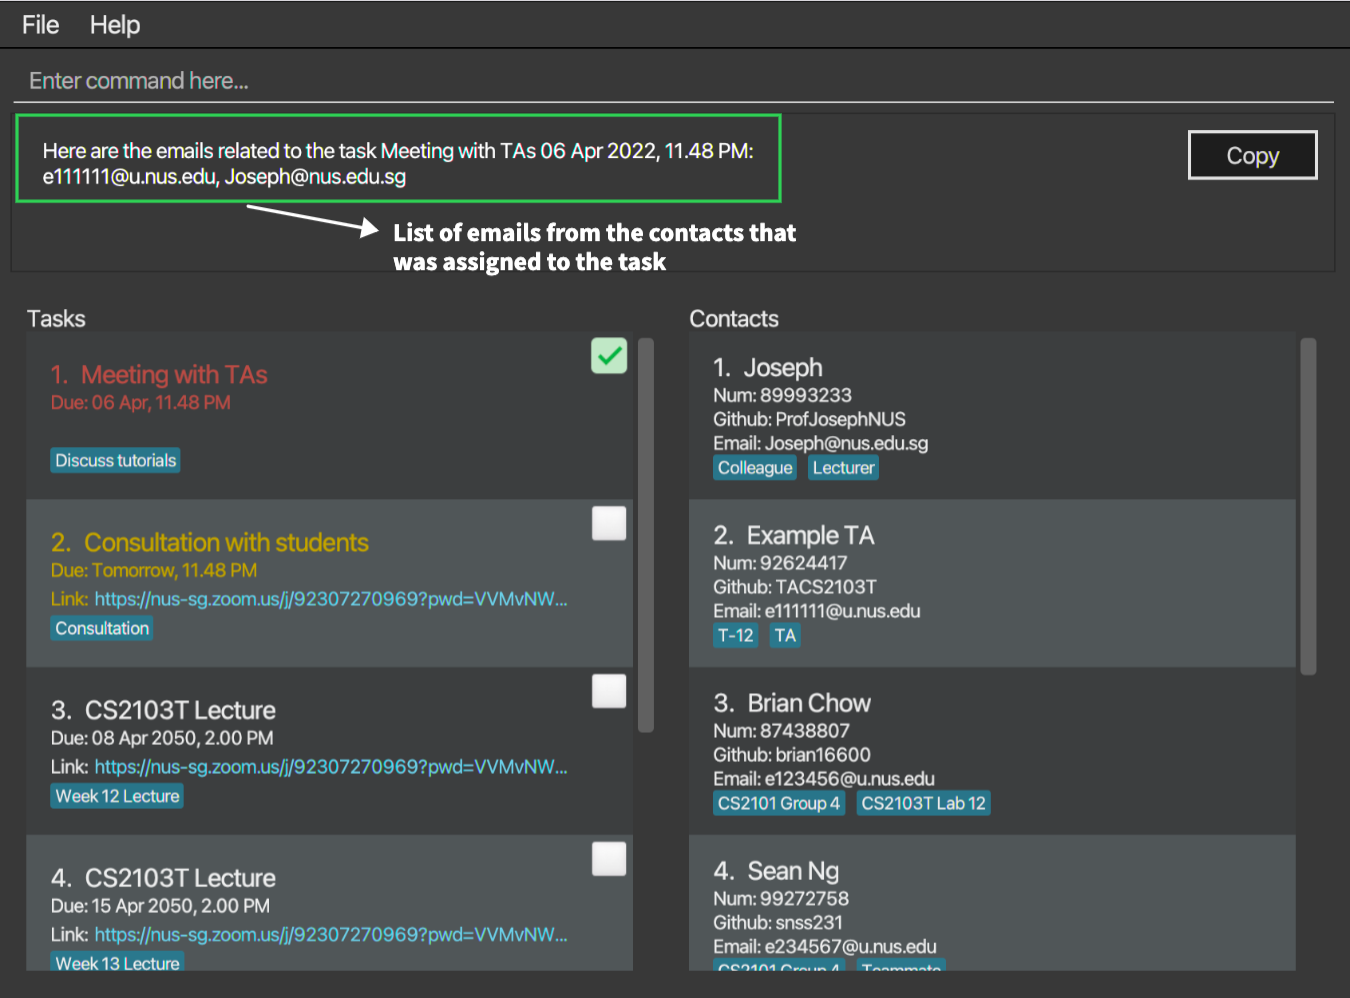Select task 3 'CS2103T Lecture' title
1350x998 pixels.
(x=180, y=711)
